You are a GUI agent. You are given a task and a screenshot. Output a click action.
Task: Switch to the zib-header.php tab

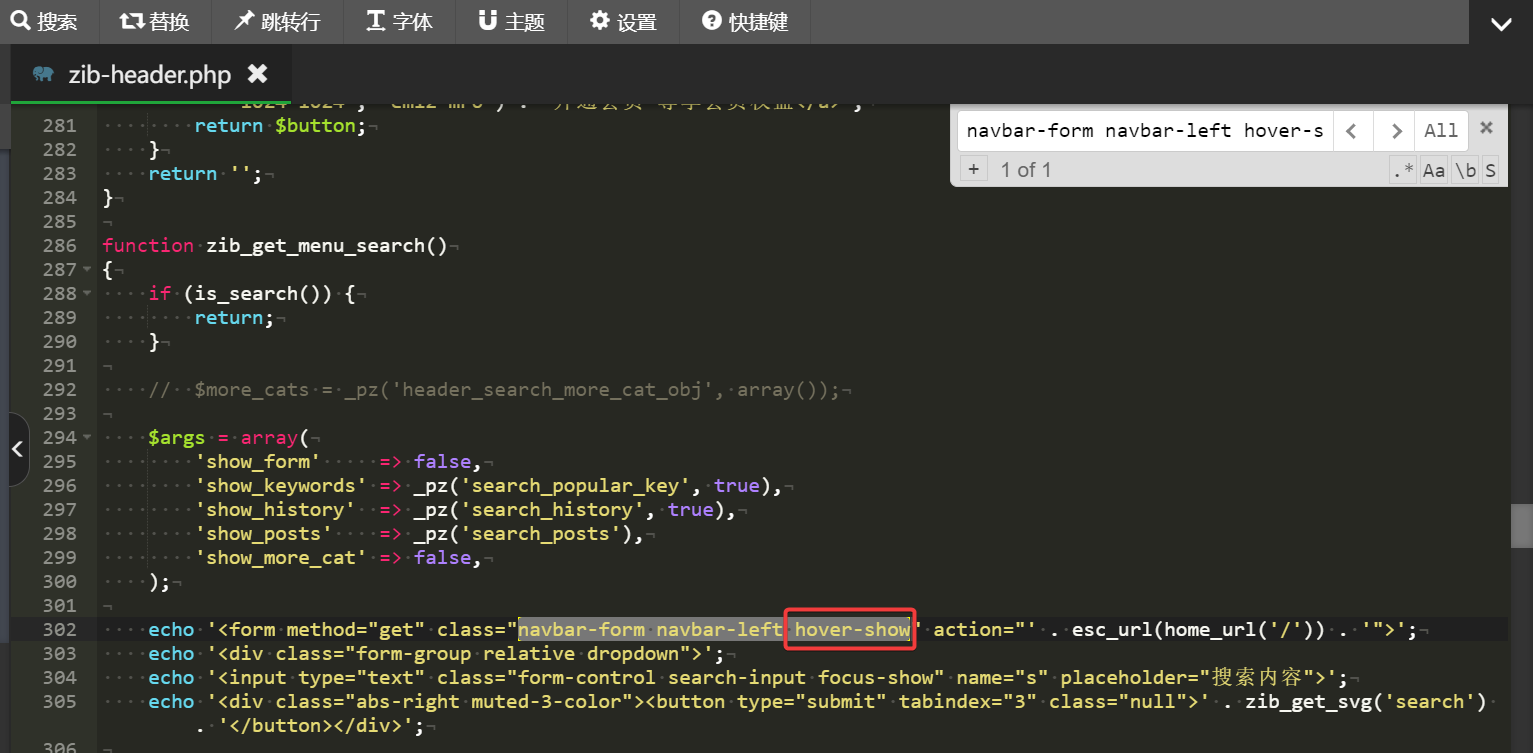(x=148, y=75)
